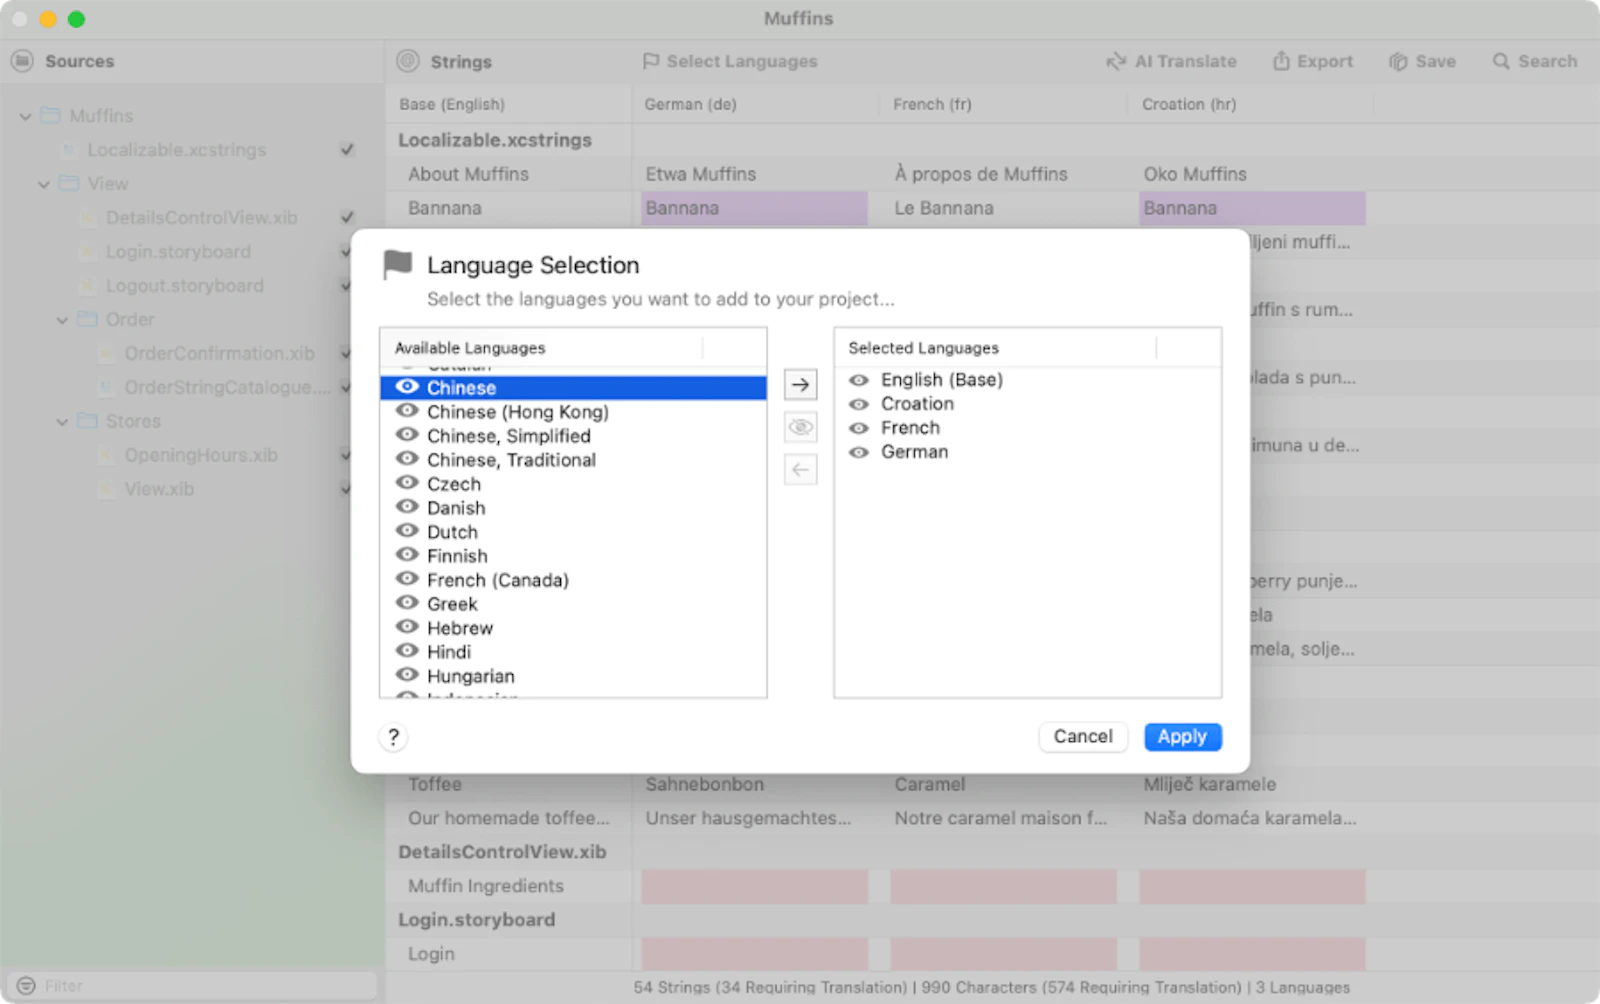This screenshot has height=1004, width=1600.
Task: Click the purple German Bannana cell
Action: (754, 208)
